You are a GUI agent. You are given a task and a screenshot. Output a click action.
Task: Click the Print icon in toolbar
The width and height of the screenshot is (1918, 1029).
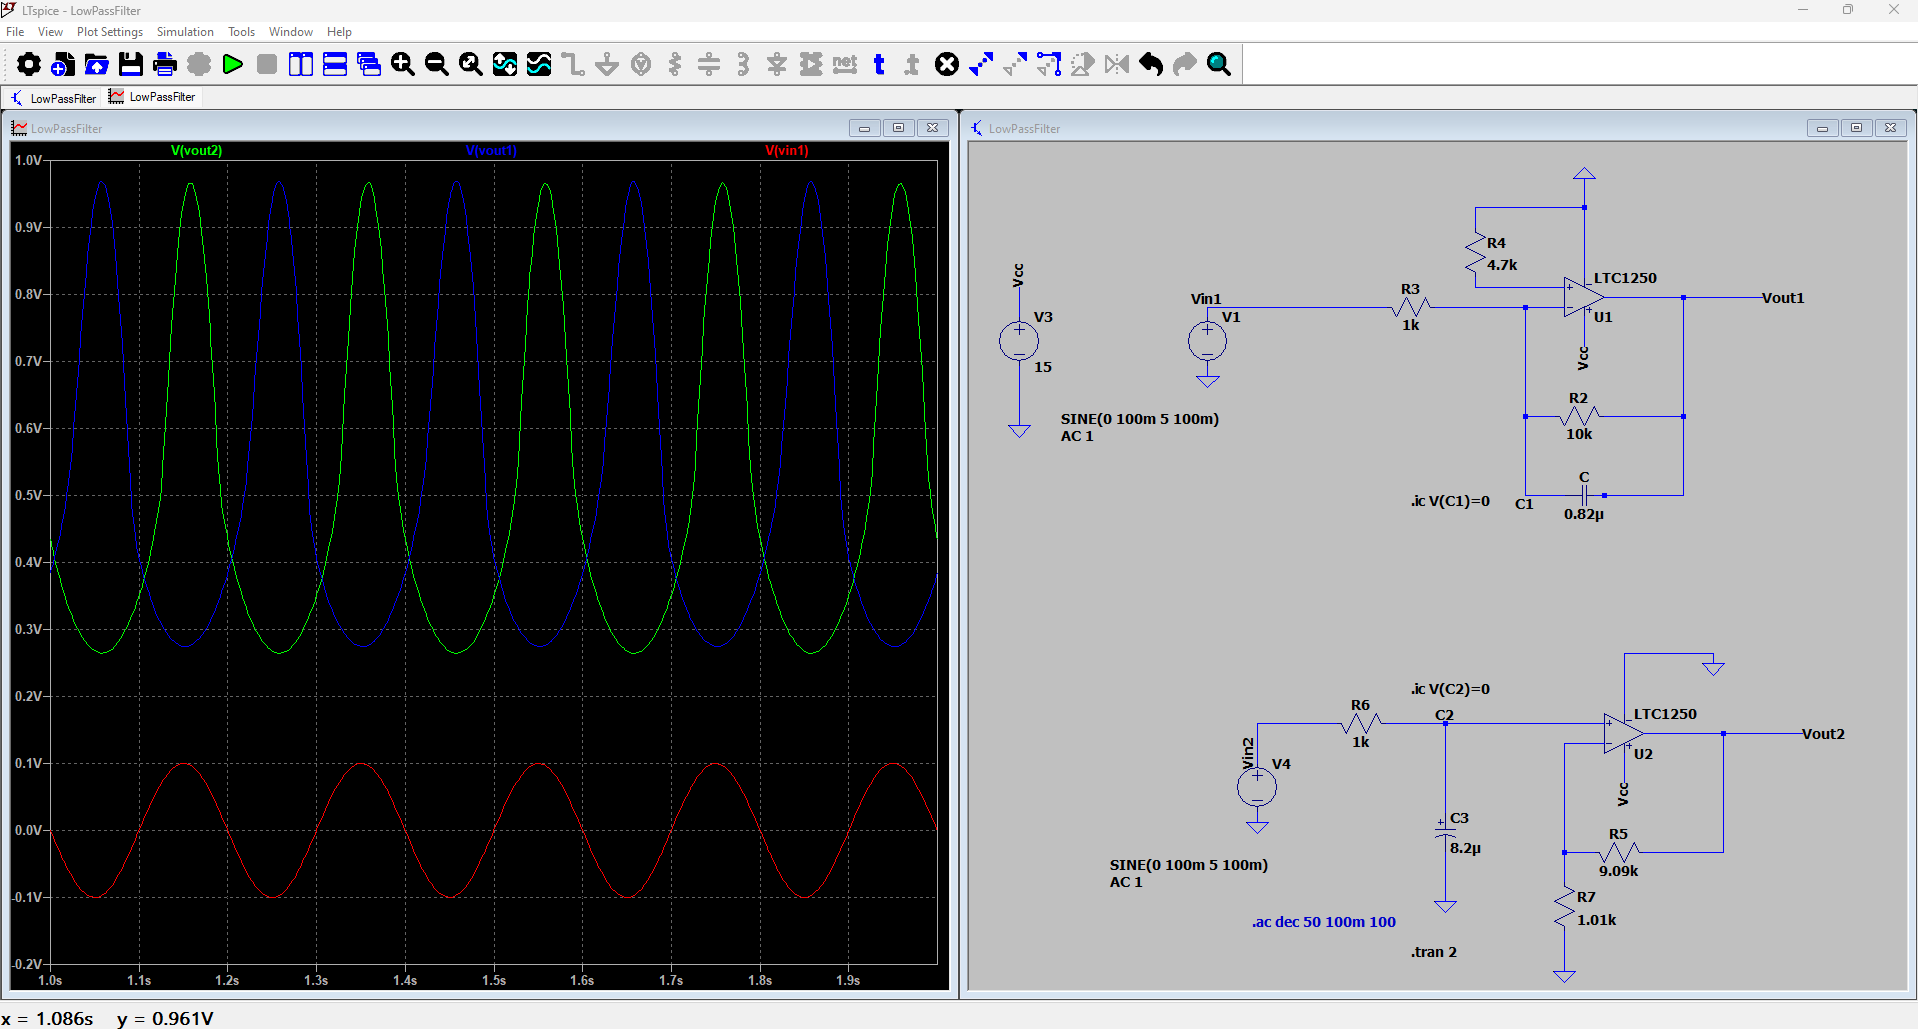click(165, 65)
